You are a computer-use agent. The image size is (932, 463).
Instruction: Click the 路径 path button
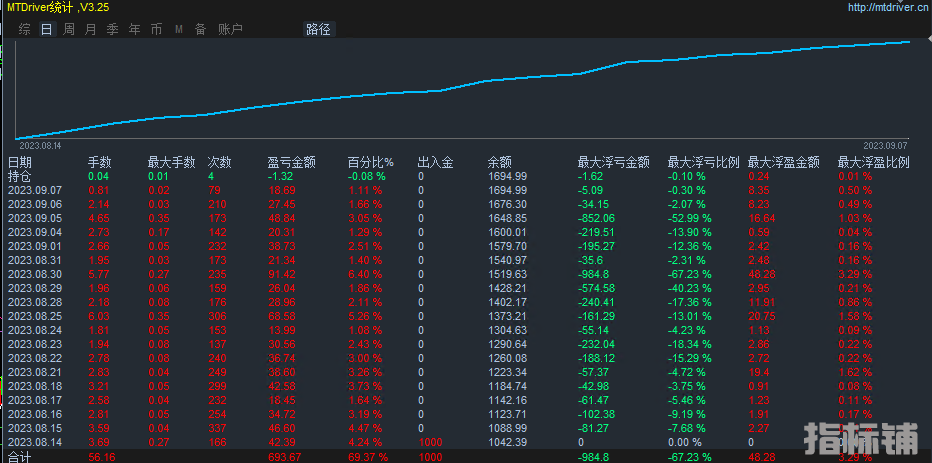(319, 29)
